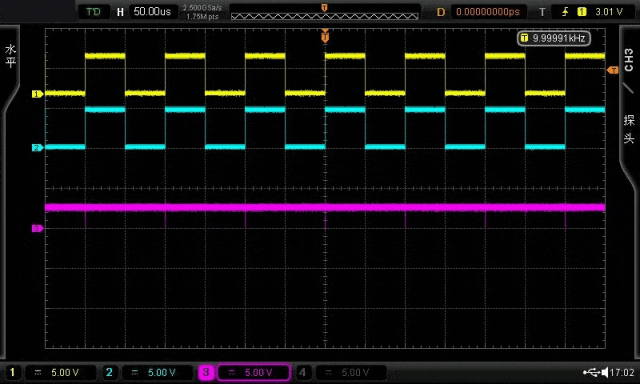Select channel 2 label in bottom bar
This screenshot has width=640, height=384.
pyautogui.click(x=109, y=372)
